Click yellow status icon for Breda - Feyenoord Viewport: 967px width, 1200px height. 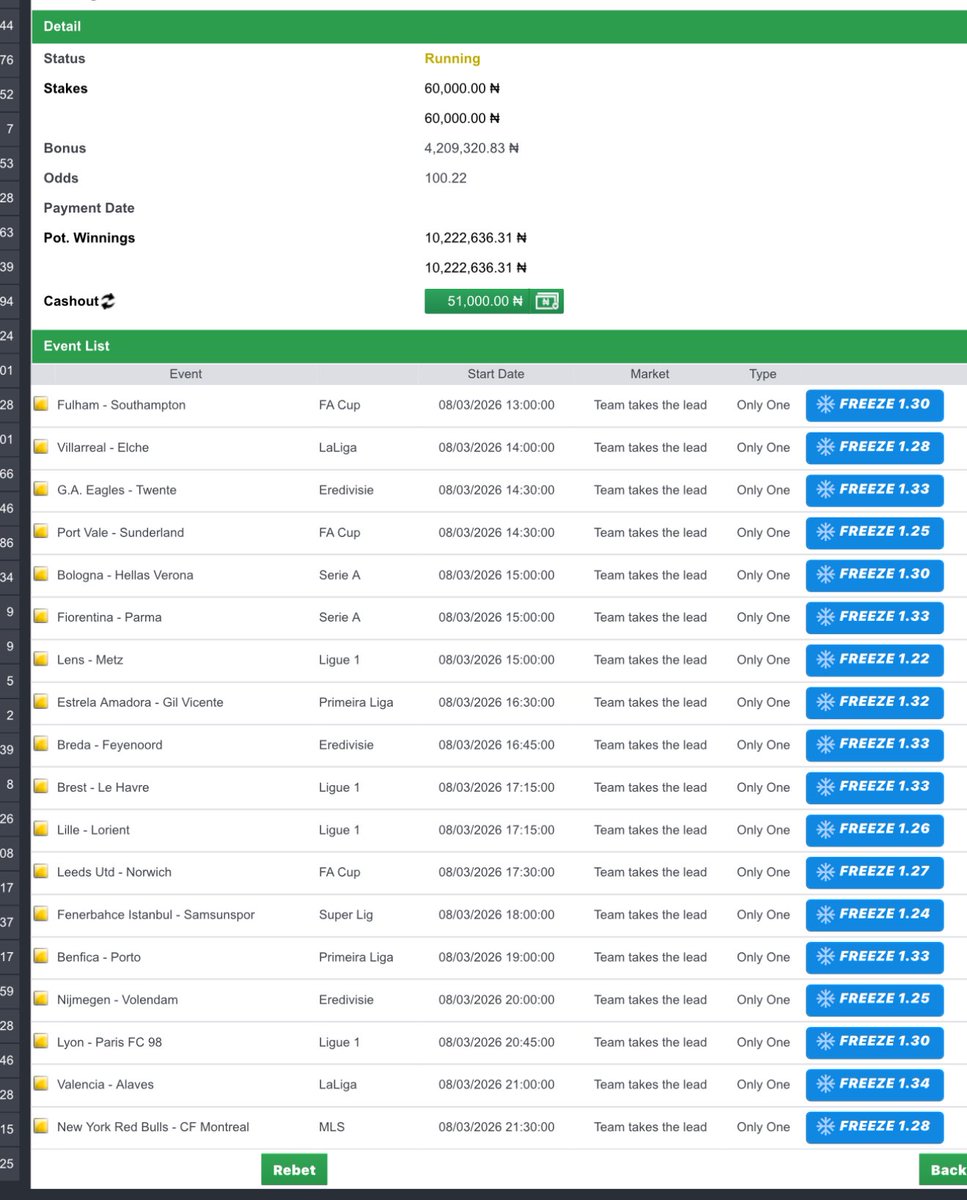click(41, 745)
